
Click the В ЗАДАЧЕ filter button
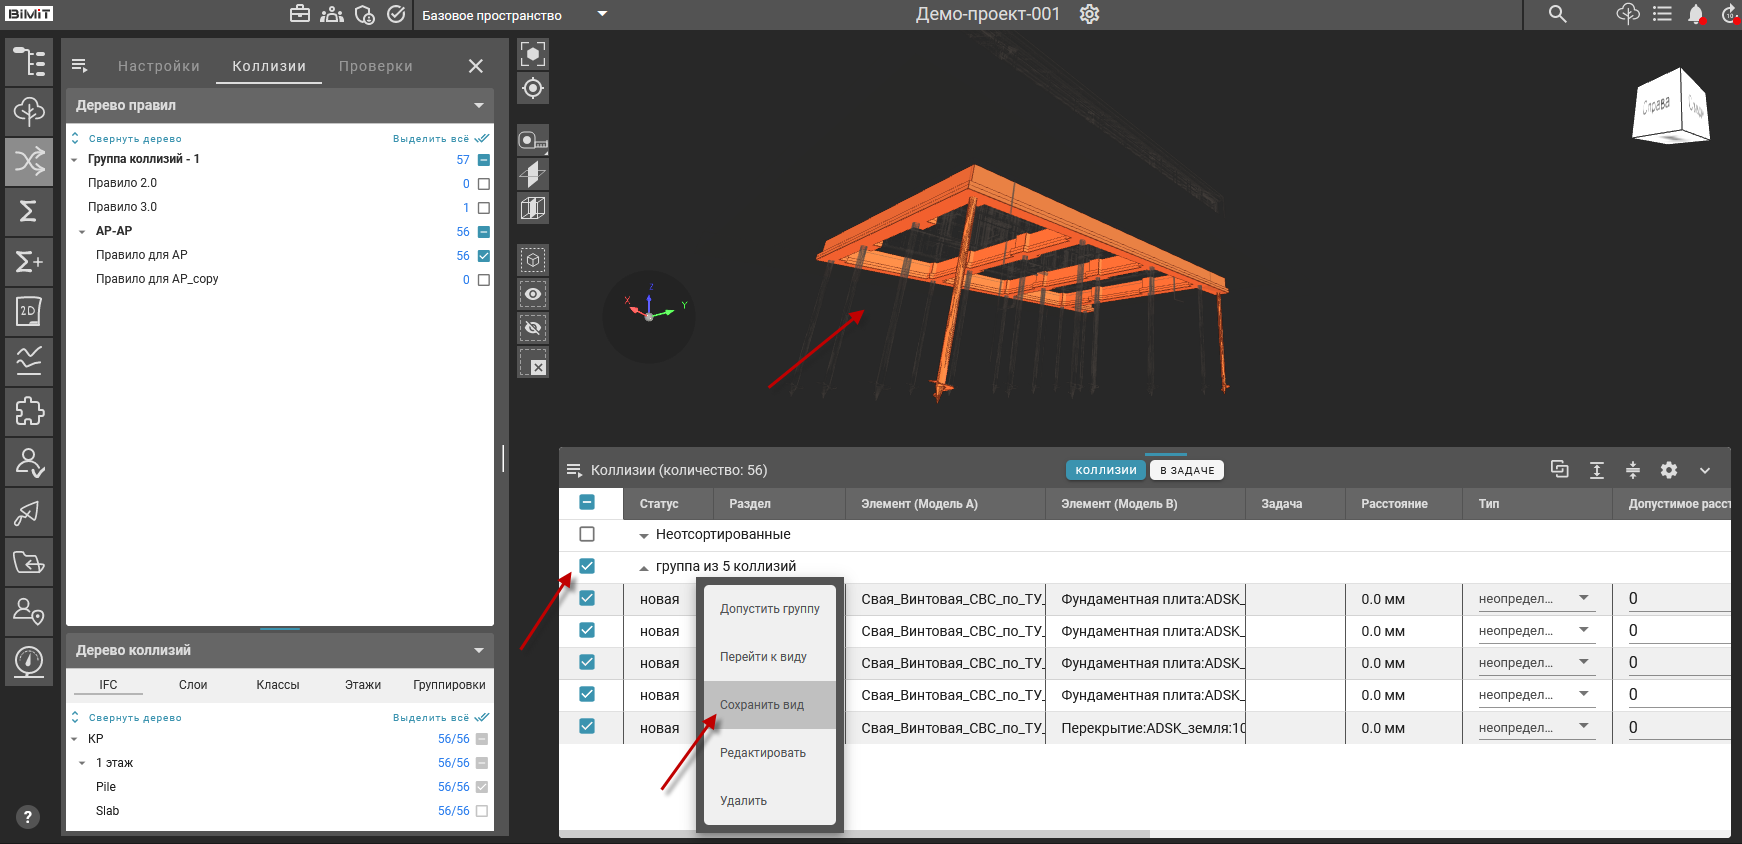click(1187, 470)
